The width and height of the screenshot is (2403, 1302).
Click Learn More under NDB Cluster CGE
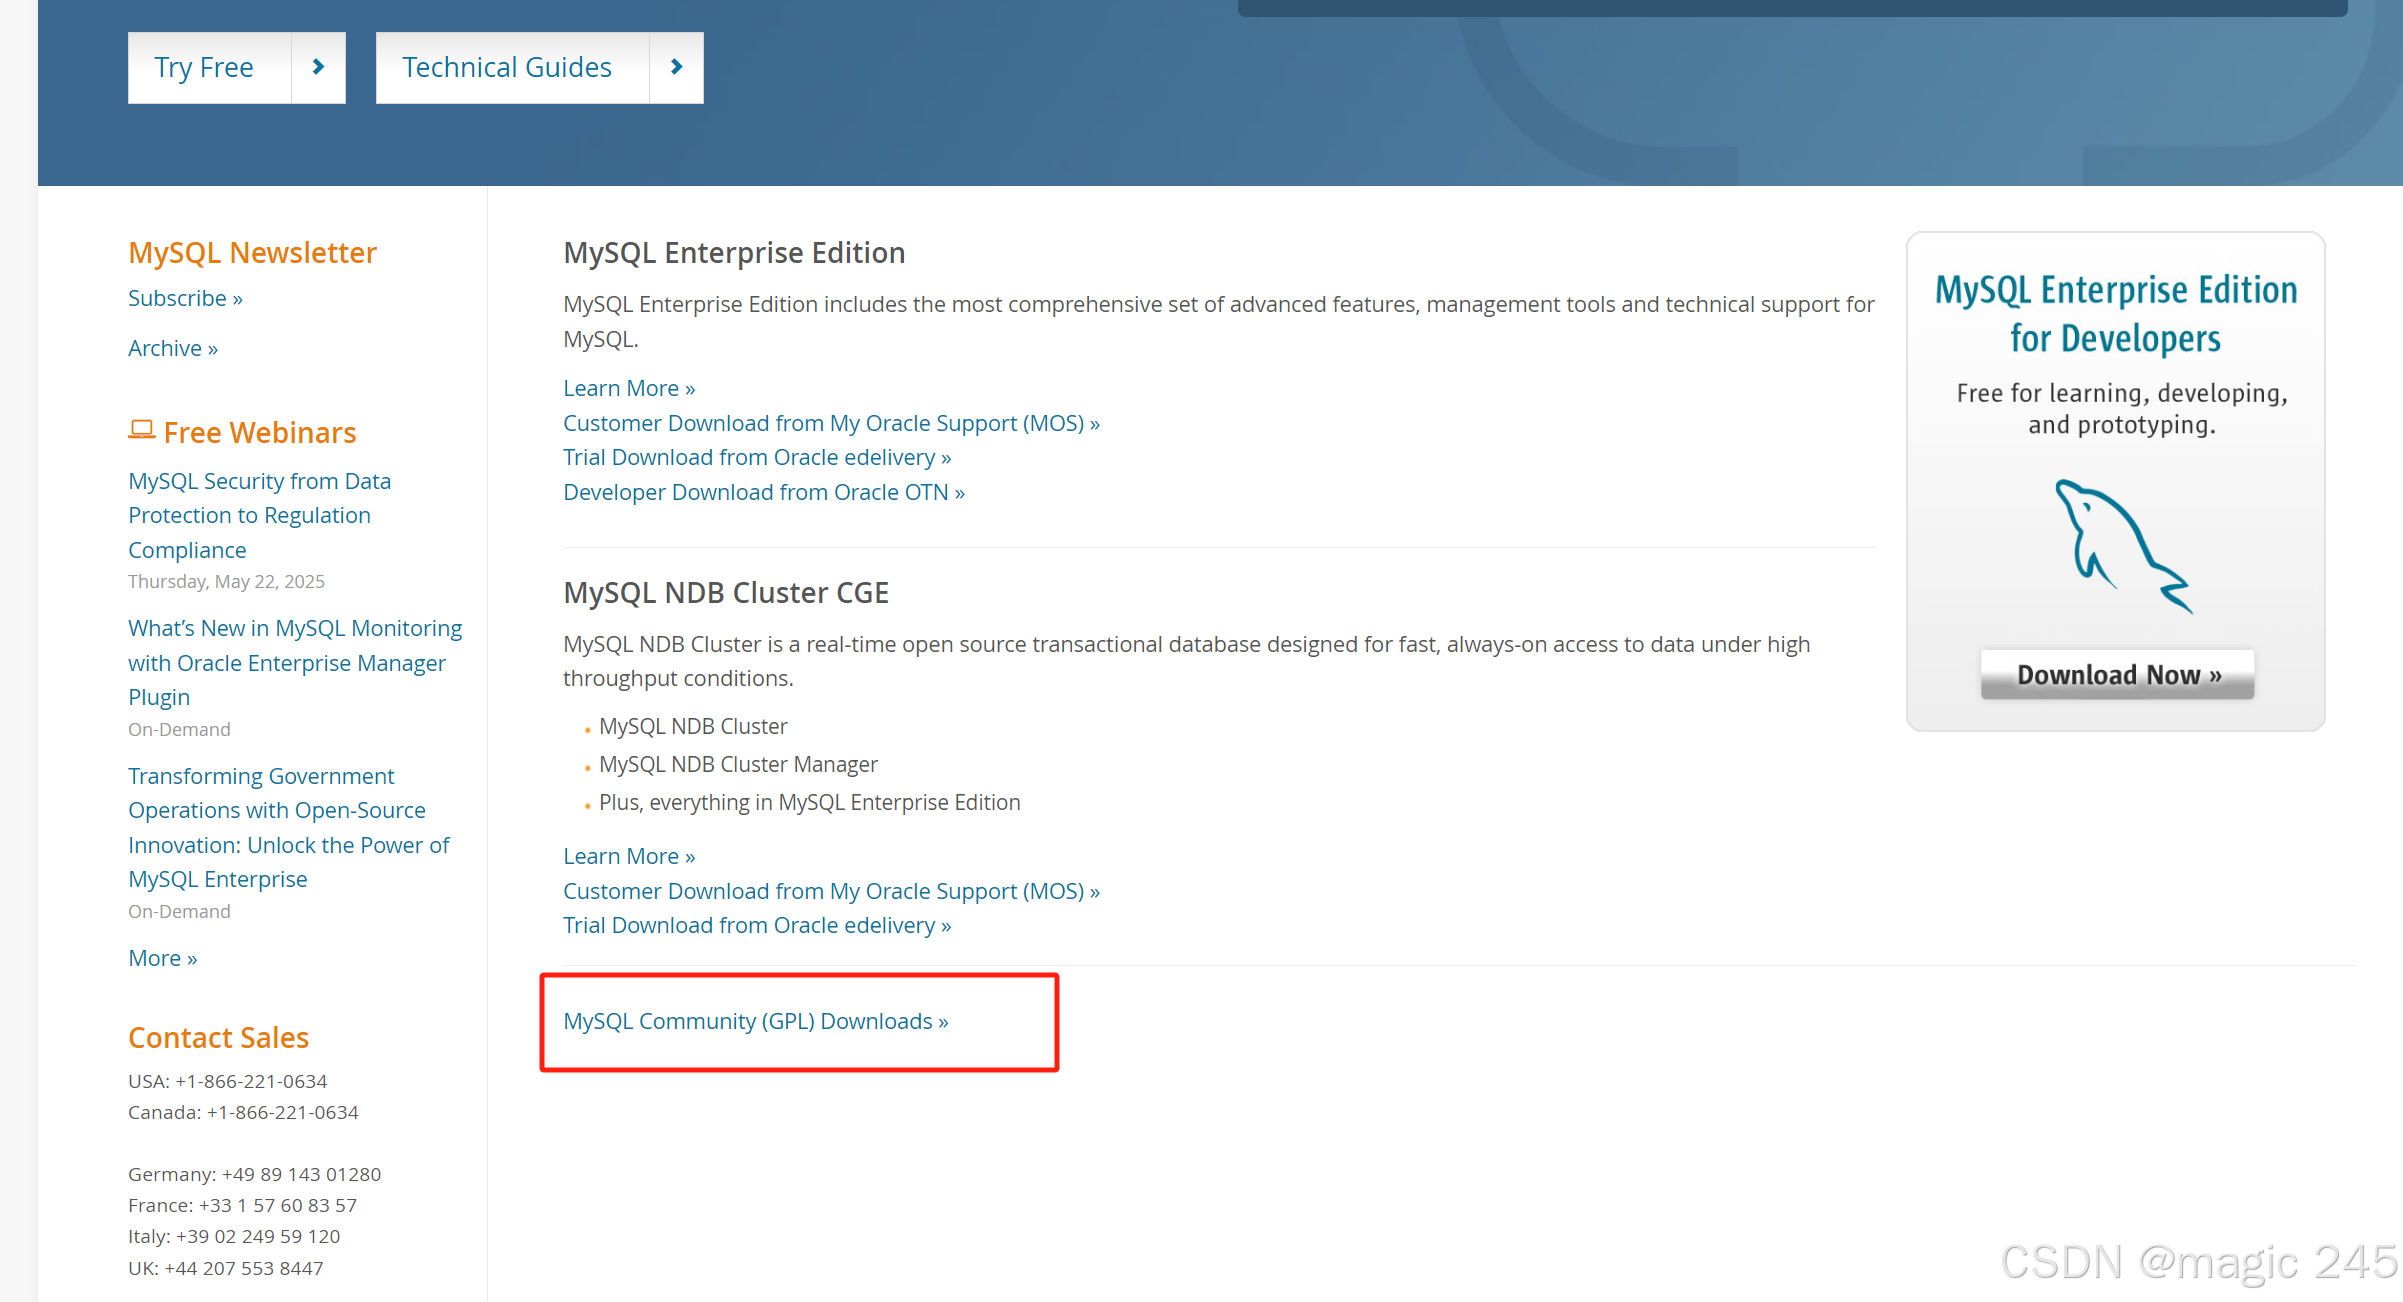(x=628, y=856)
